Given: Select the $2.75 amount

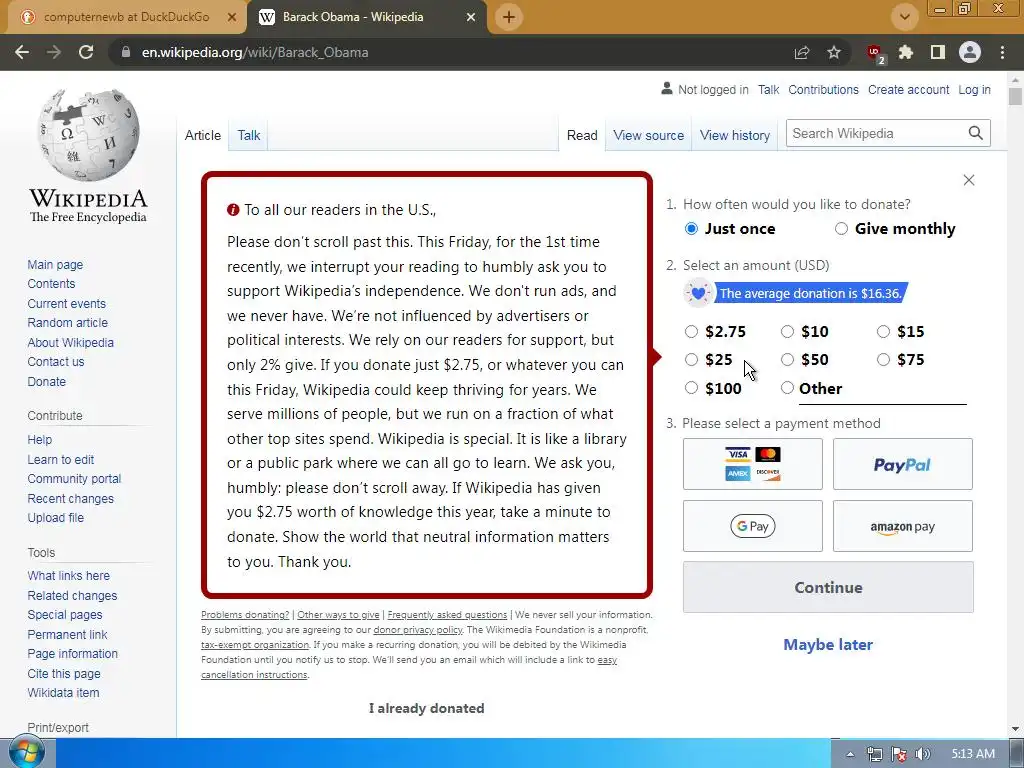Looking at the screenshot, I should (x=691, y=332).
